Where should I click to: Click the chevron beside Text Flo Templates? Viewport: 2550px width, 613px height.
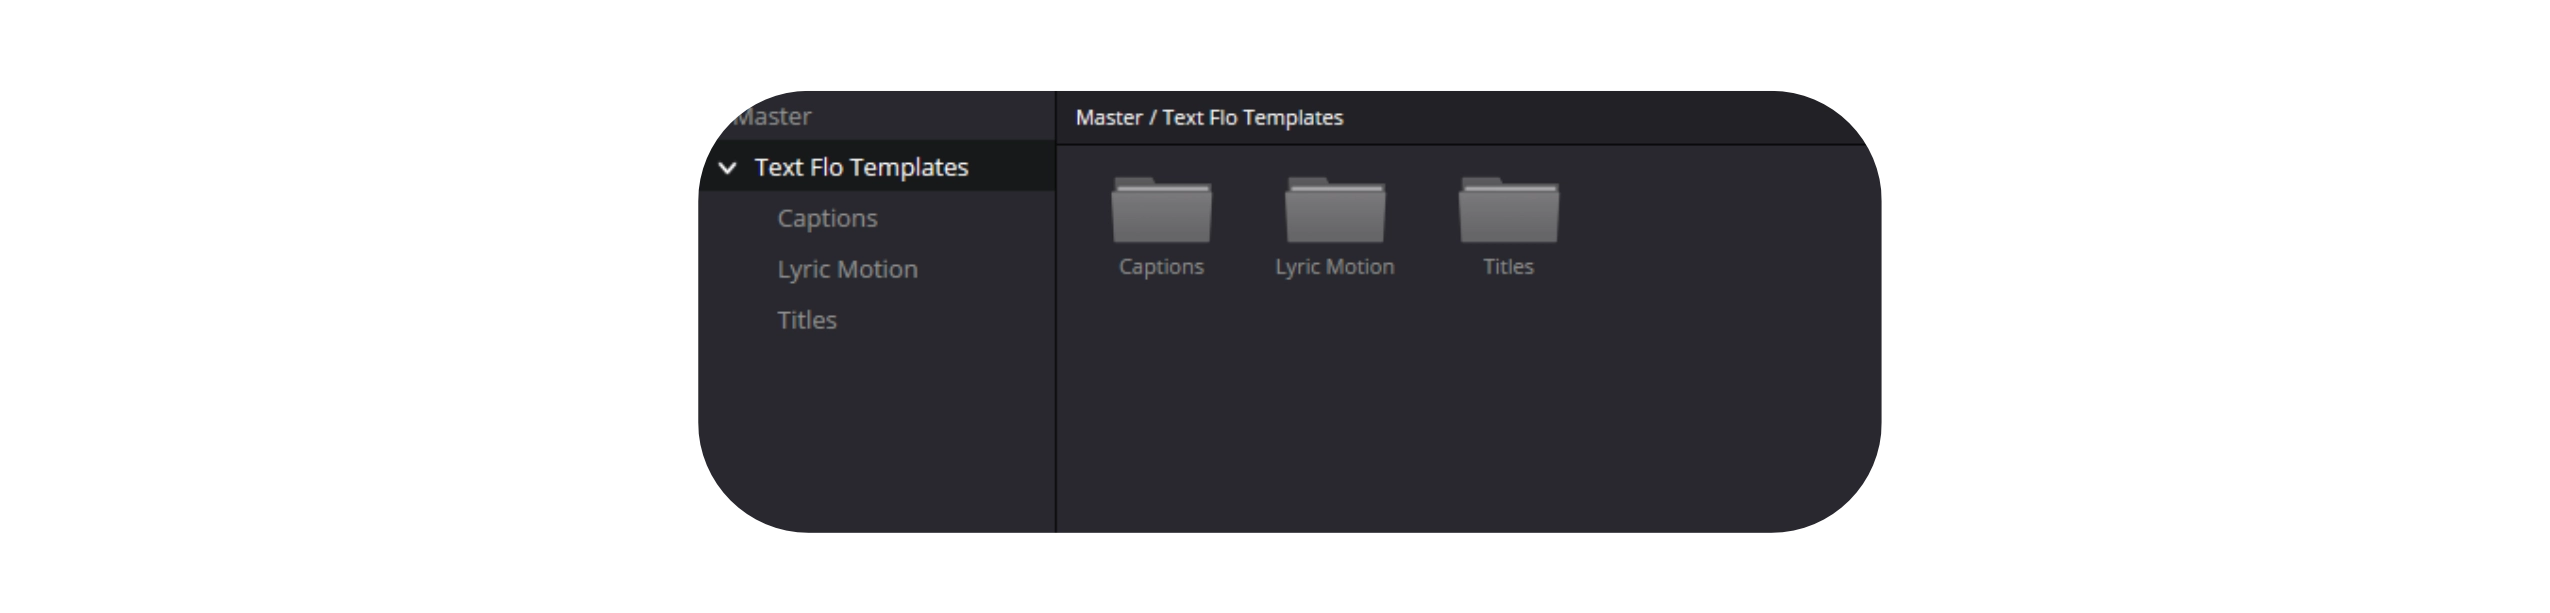728,168
